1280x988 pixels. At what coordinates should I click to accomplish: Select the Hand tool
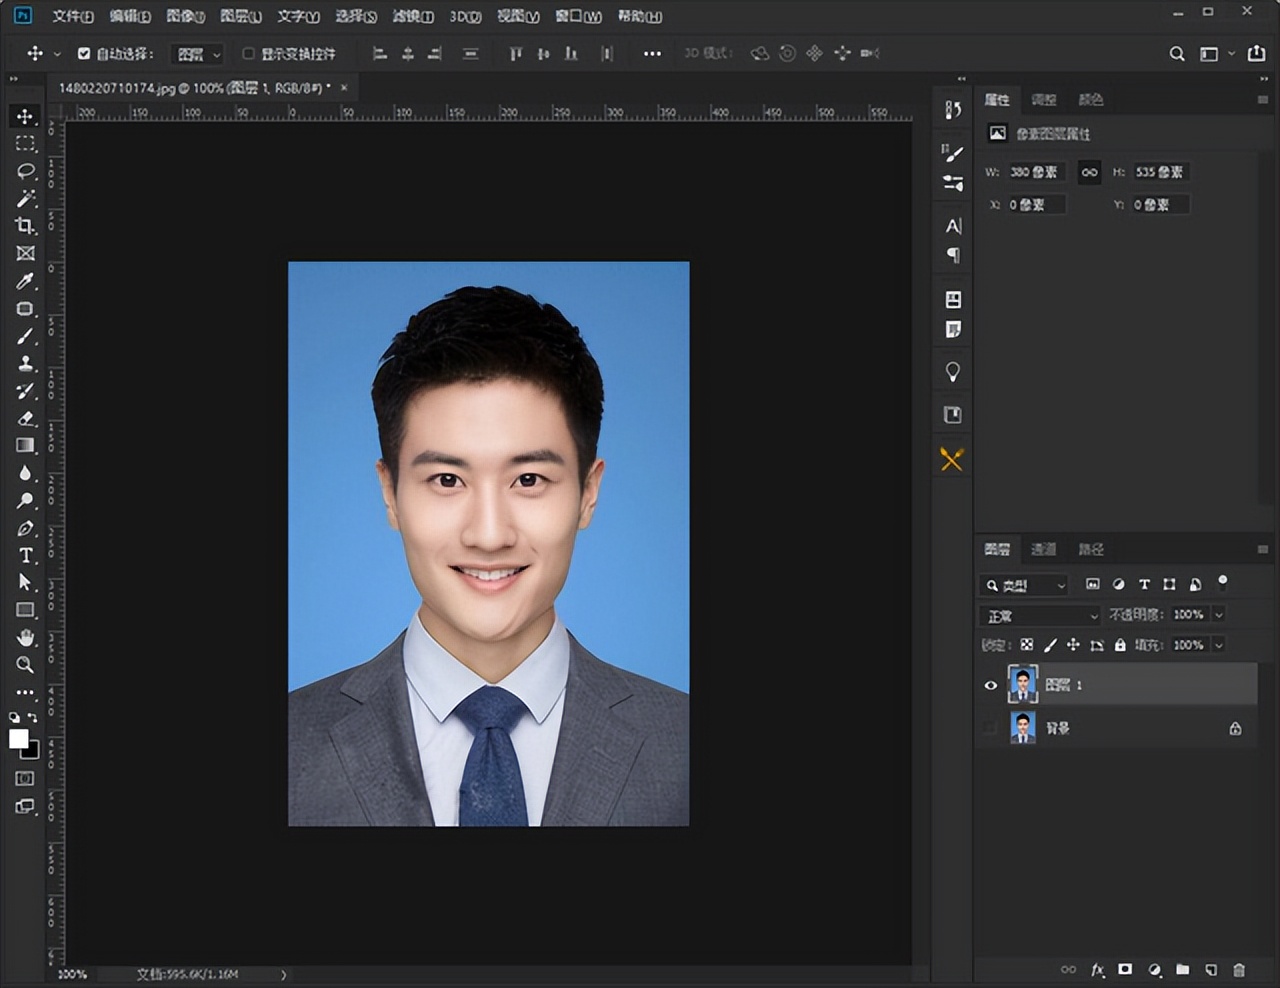tap(25, 637)
